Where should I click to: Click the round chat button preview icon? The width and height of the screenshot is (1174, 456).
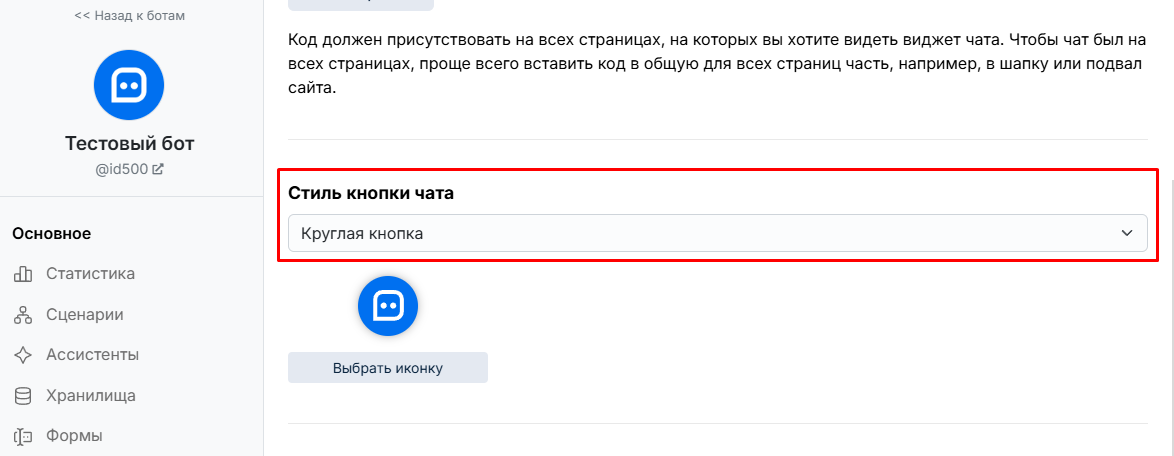388,305
